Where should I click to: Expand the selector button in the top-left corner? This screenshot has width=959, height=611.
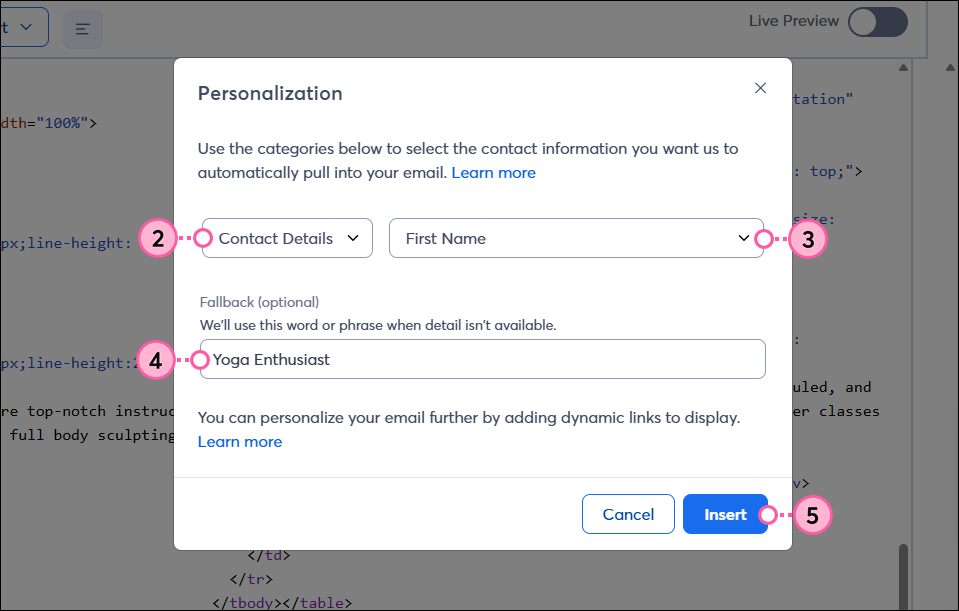pyautogui.click(x=20, y=27)
